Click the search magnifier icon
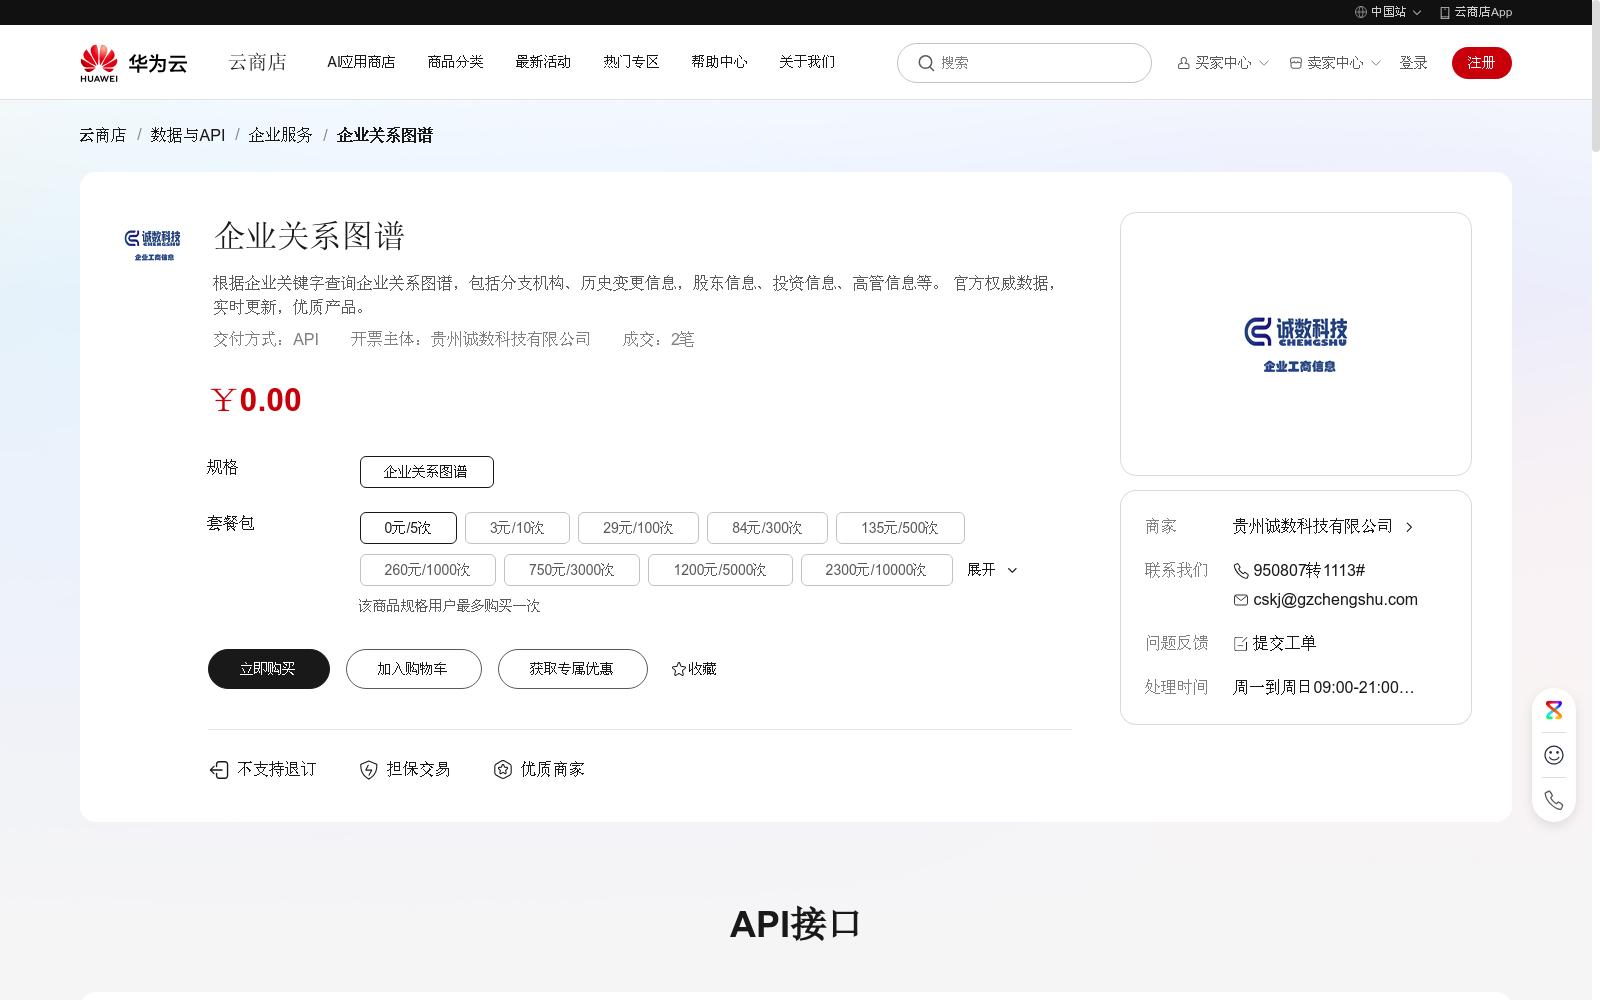 (x=926, y=63)
